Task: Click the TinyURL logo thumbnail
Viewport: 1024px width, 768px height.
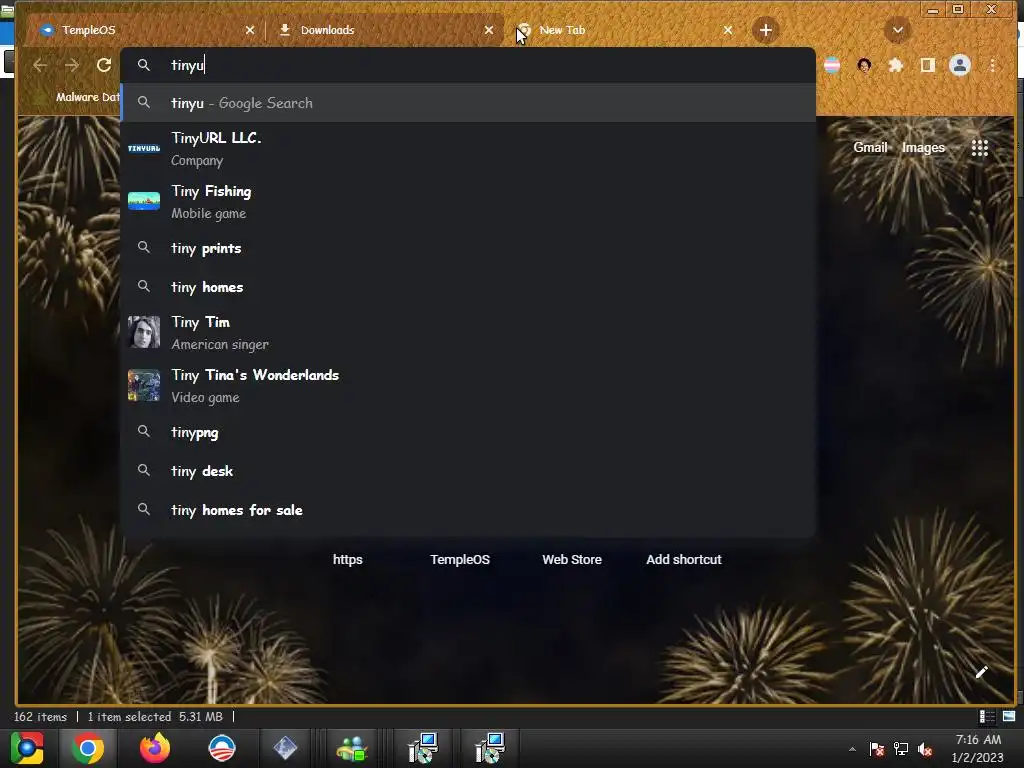Action: click(x=144, y=148)
